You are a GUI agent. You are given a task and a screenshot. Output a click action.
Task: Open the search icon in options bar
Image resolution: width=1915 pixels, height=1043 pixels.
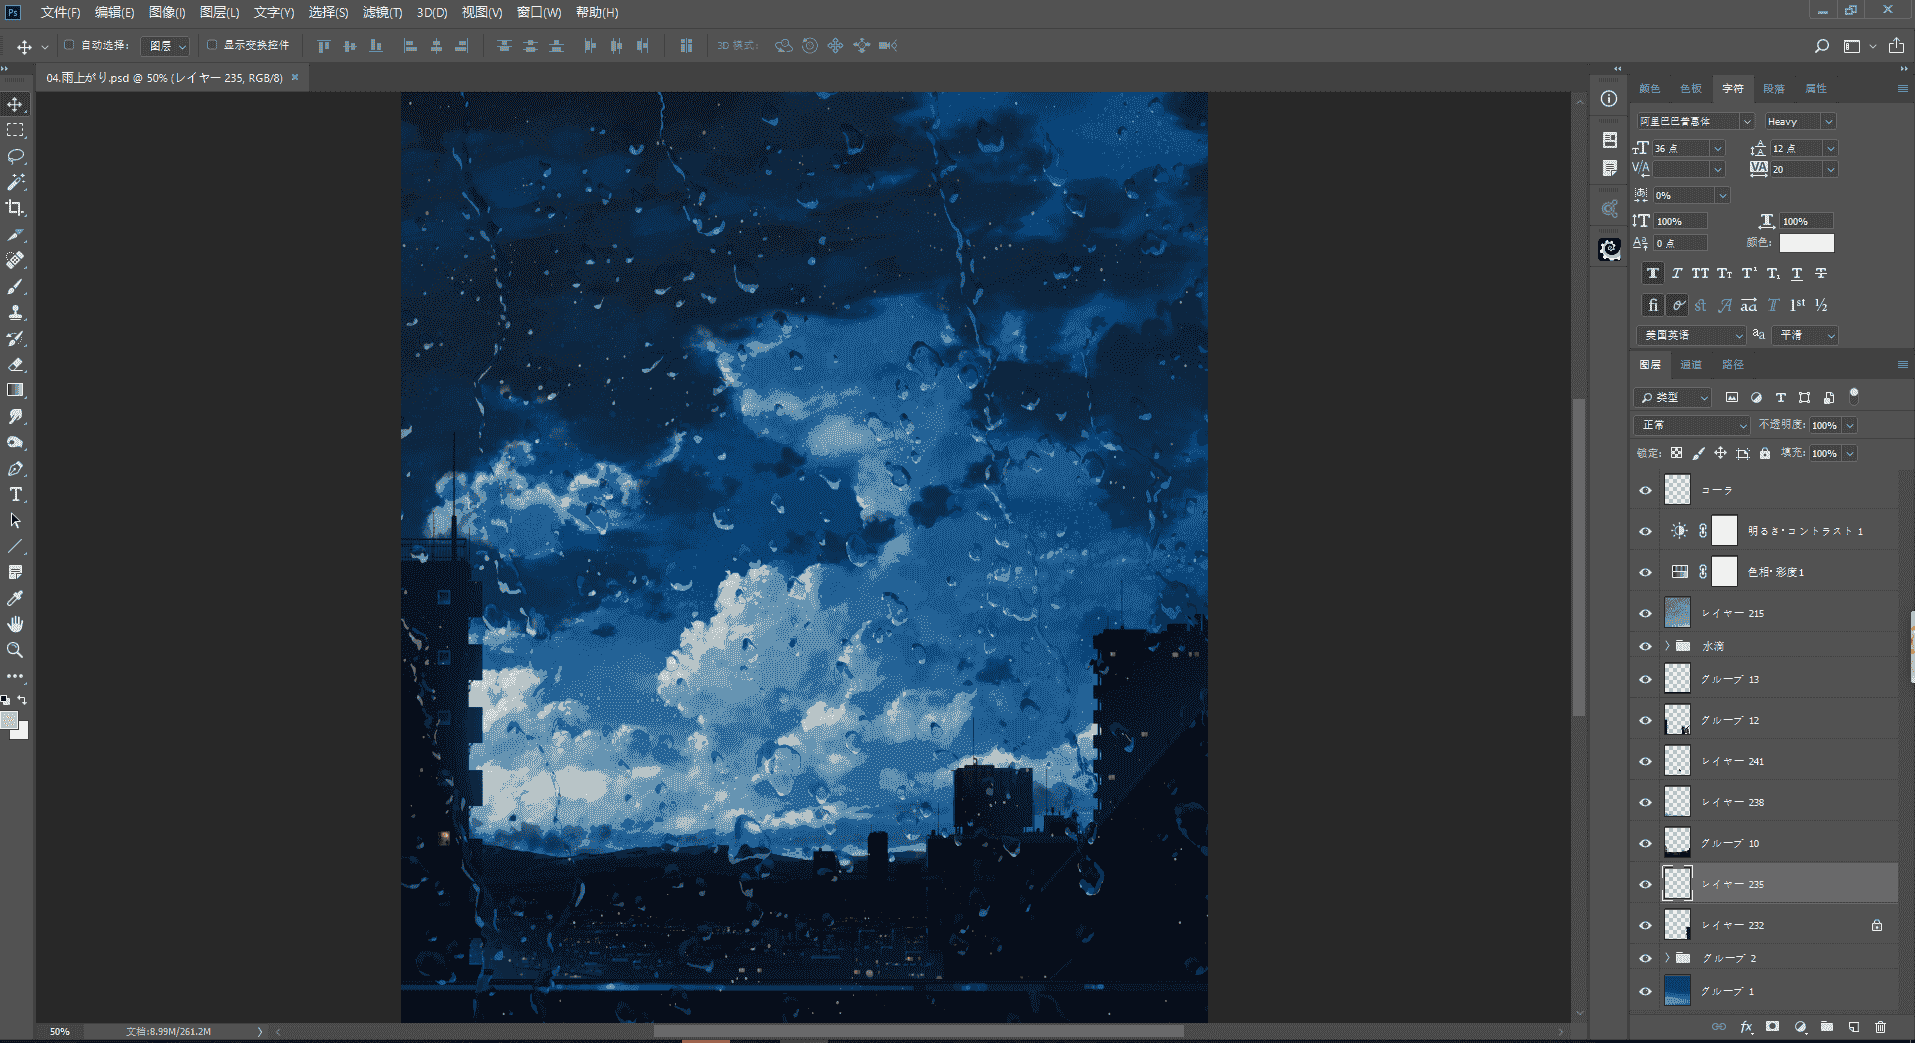[x=1822, y=46]
